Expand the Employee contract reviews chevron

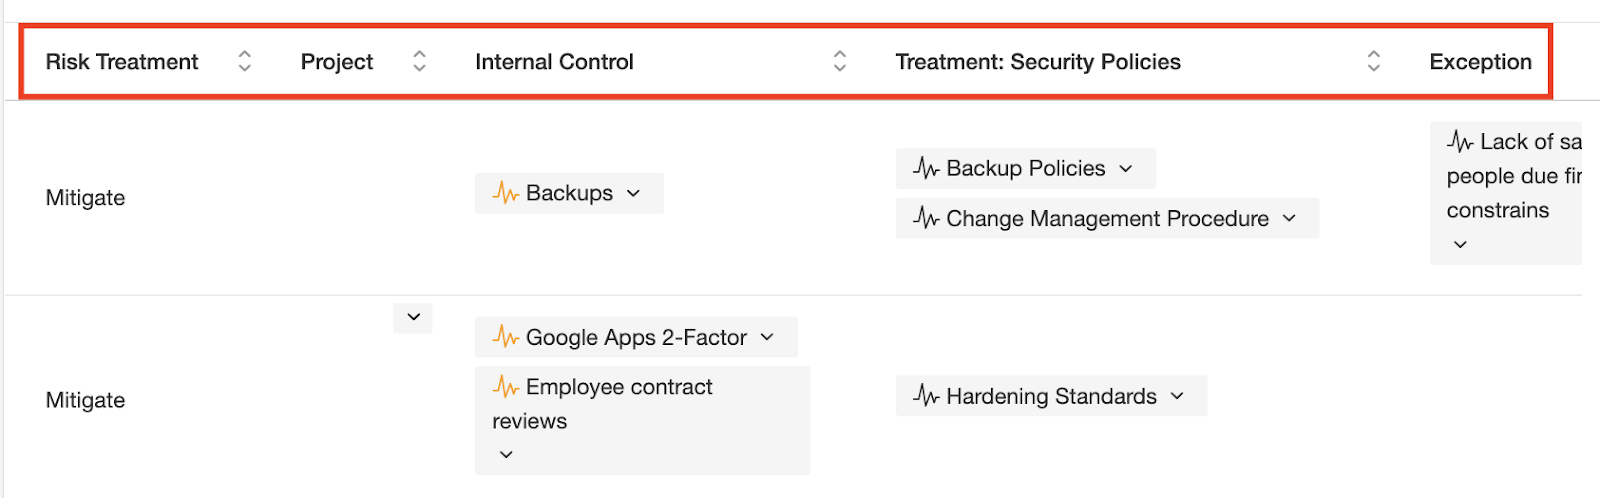506,454
